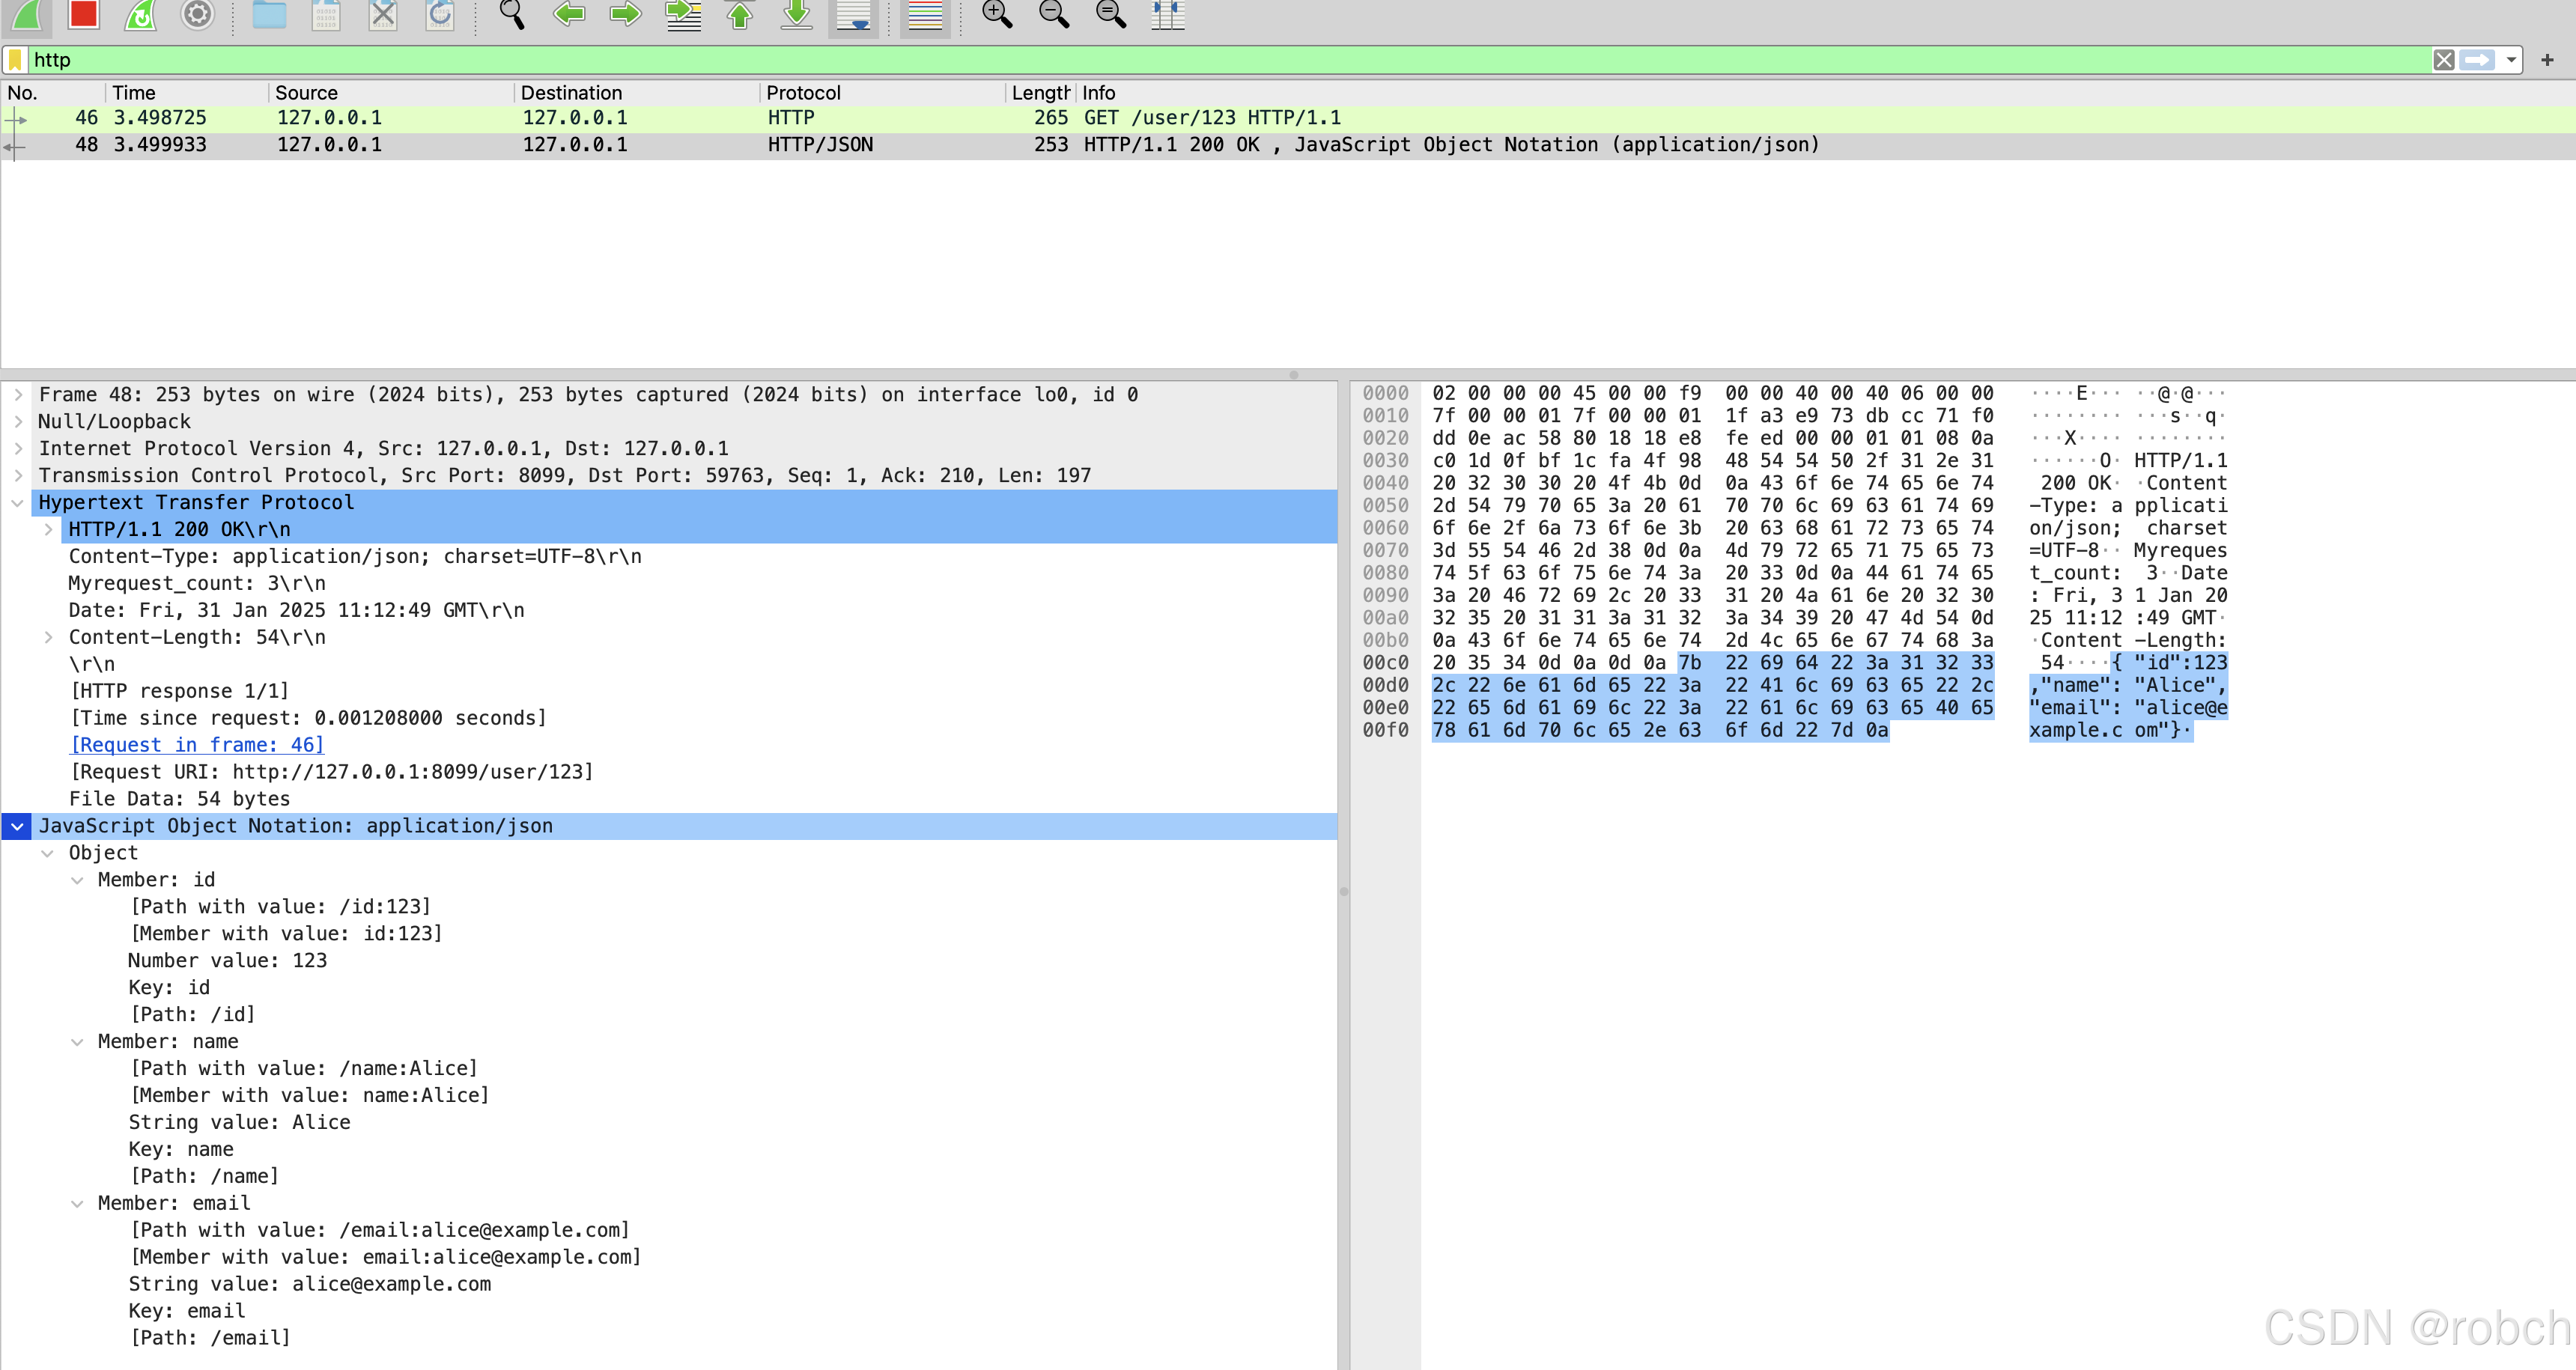
Task: Select the Myrequest_count: 3 row
Action: tap(669, 584)
